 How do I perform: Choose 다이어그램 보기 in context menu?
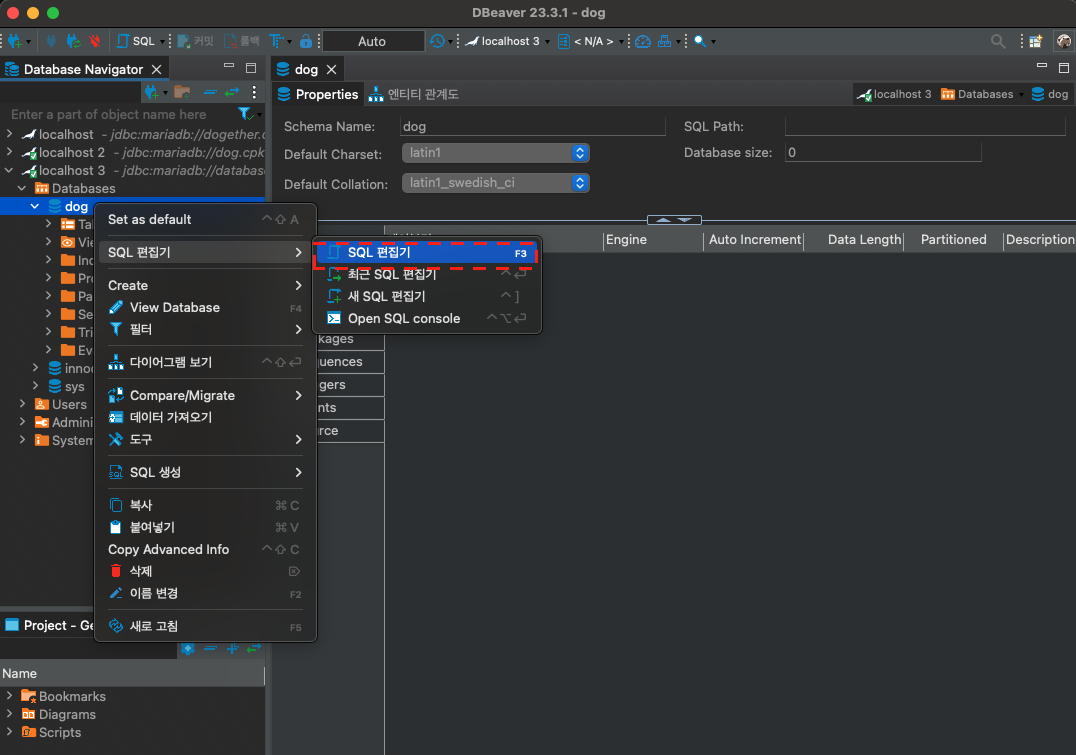(205, 362)
